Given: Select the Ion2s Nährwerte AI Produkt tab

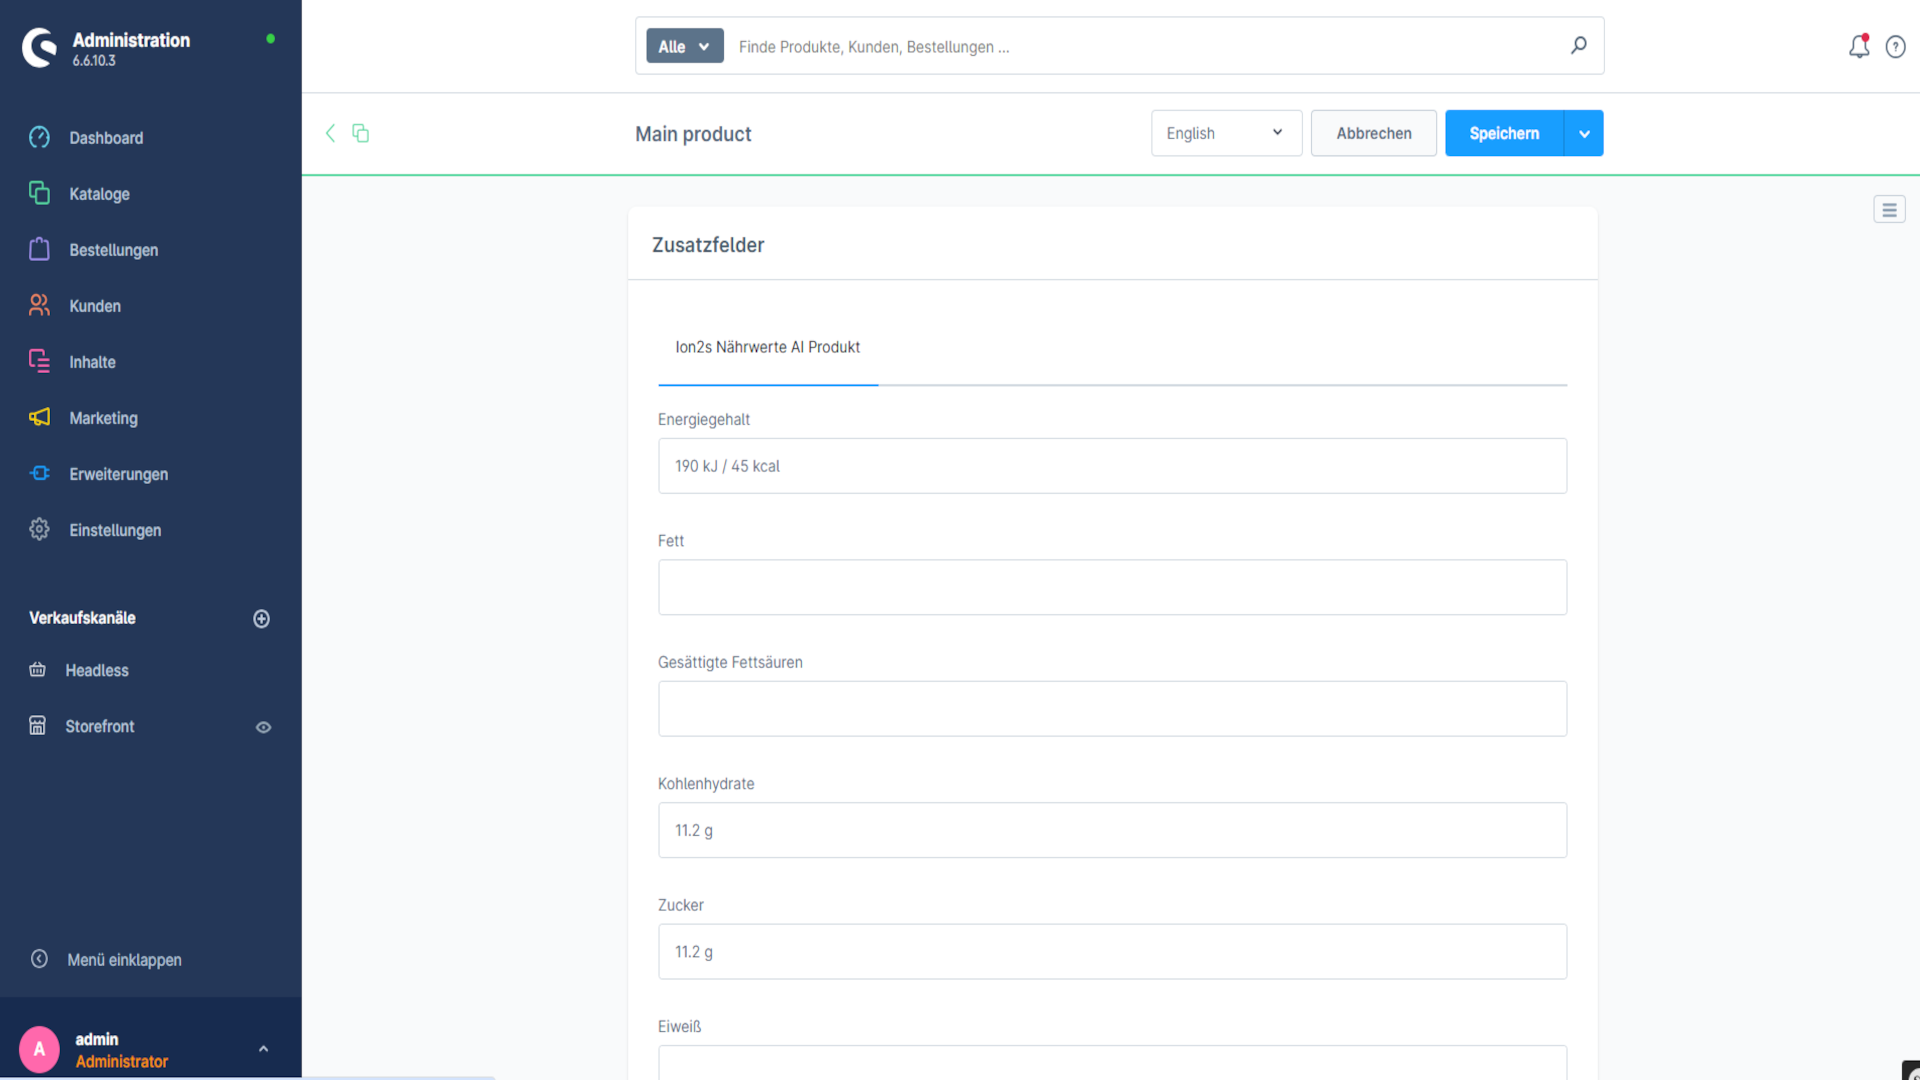Looking at the screenshot, I should pos(767,347).
